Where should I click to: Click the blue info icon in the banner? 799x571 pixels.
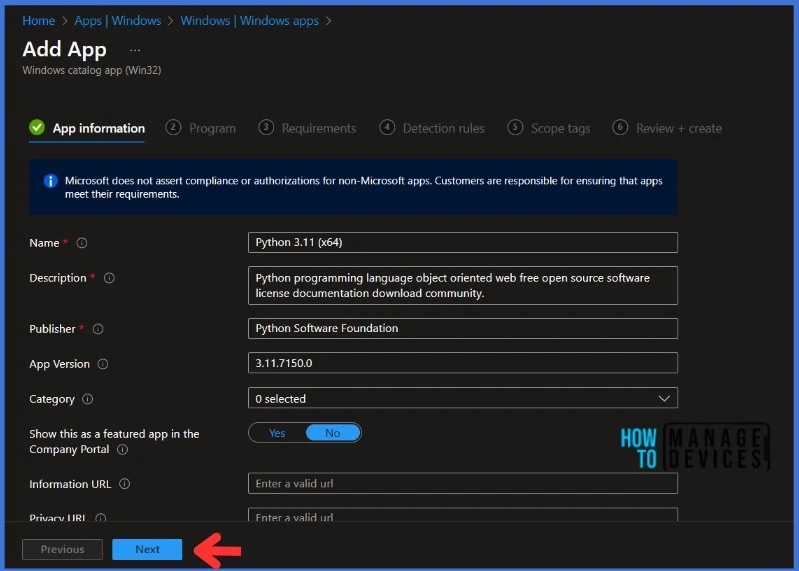point(50,181)
